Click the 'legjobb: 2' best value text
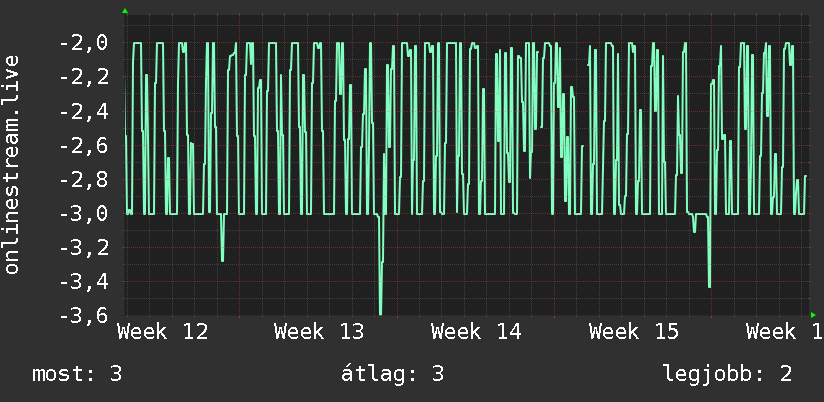The width and height of the screenshot is (824, 402). click(727, 374)
